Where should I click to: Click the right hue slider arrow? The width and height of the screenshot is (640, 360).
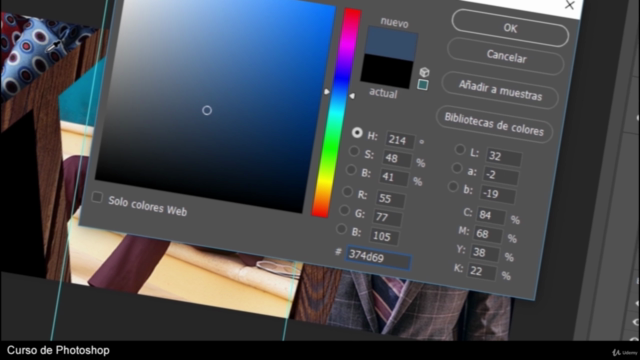pyautogui.click(x=352, y=96)
